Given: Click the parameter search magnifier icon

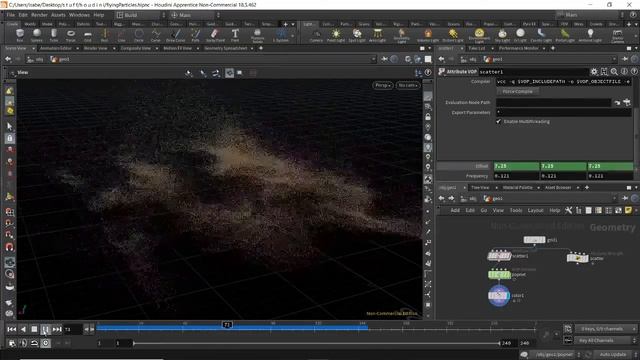Looking at the screenshot, I should pos(614,71).
